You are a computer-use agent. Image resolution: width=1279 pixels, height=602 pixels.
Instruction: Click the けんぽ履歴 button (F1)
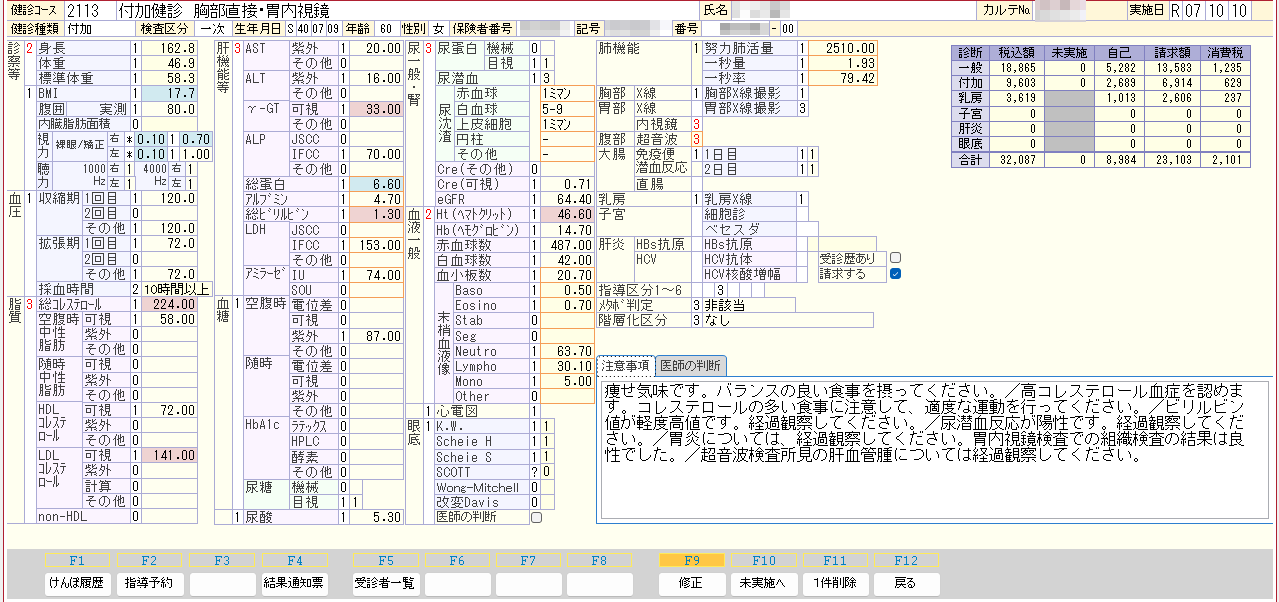click(77, 583)
